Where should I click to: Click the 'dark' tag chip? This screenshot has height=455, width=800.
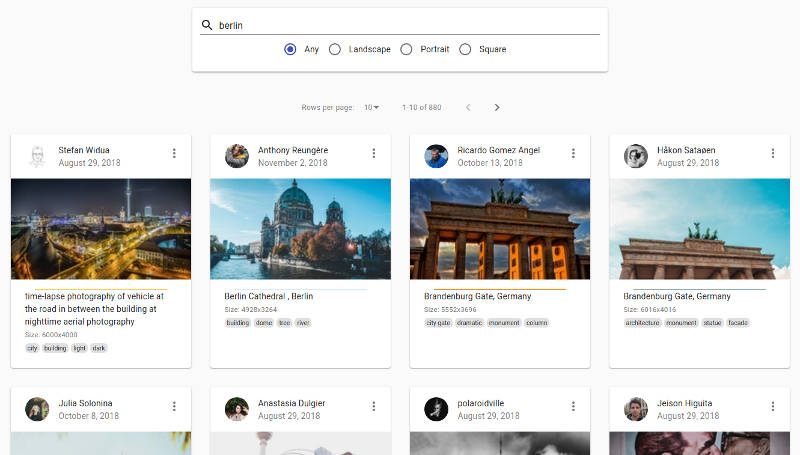(x=99, y=348)
